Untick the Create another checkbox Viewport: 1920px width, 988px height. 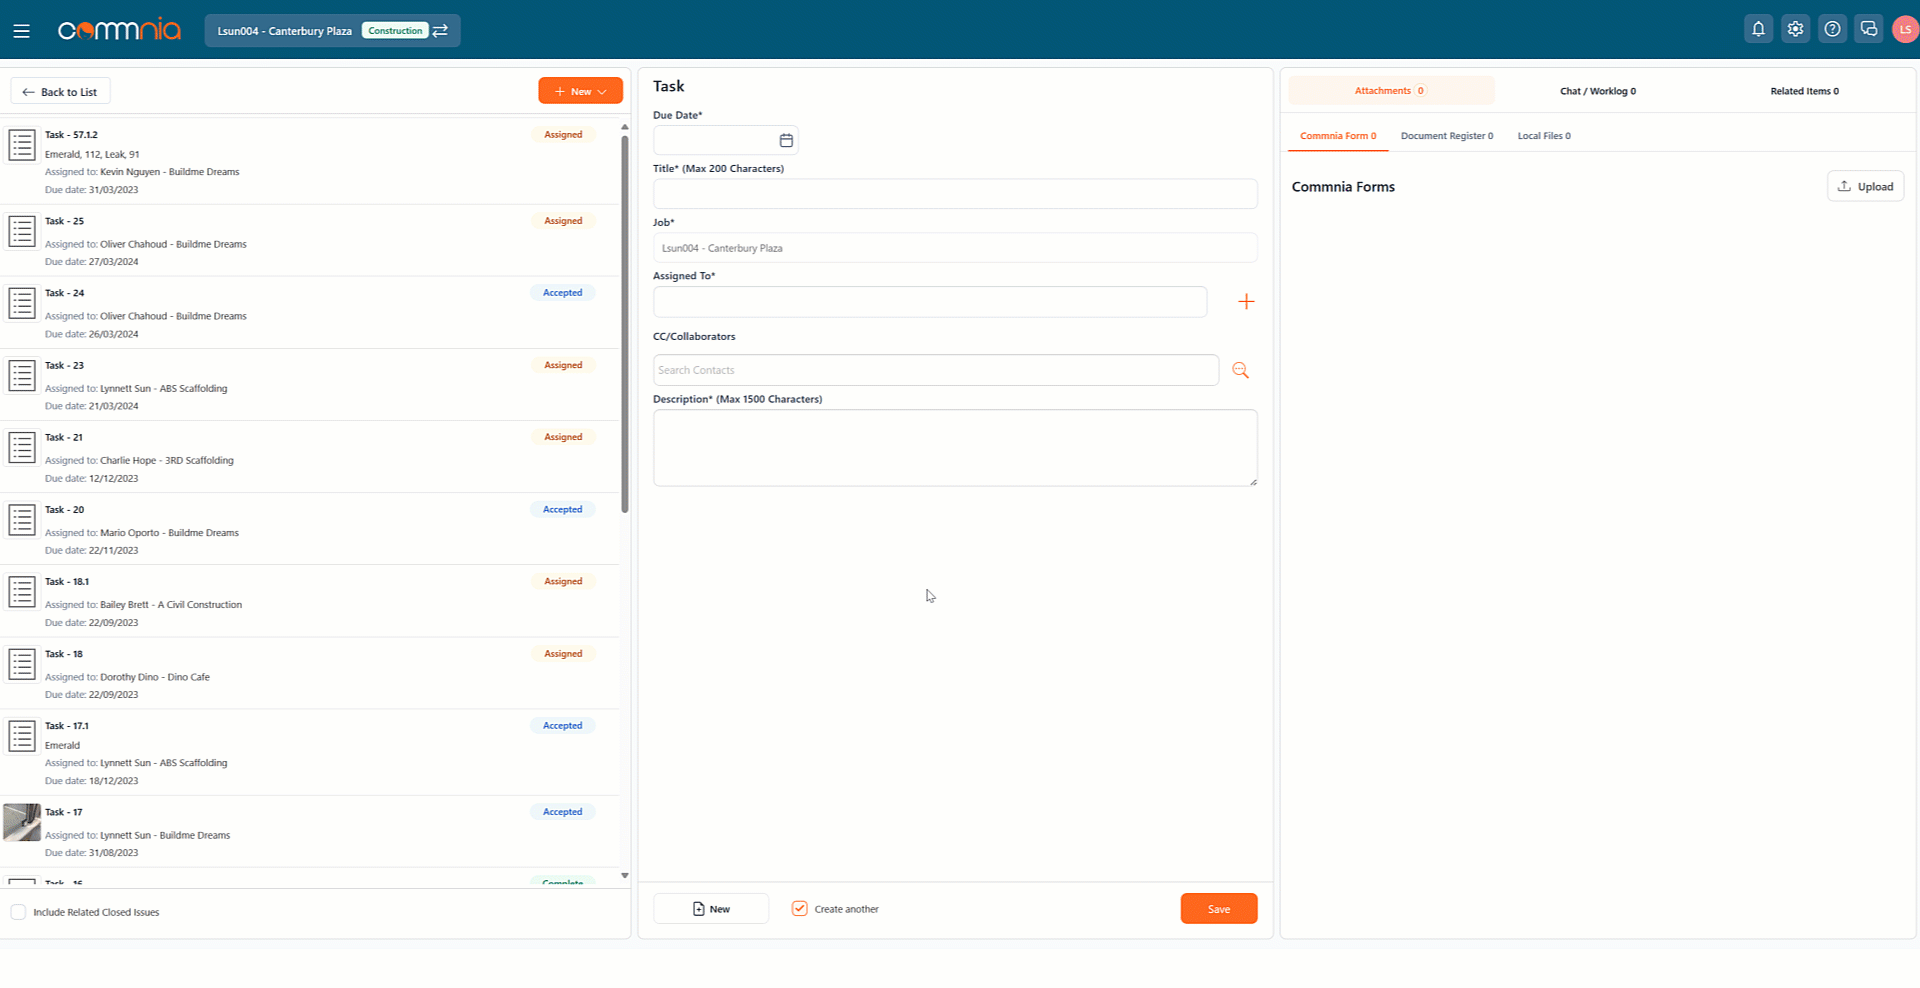pos(799,908)
